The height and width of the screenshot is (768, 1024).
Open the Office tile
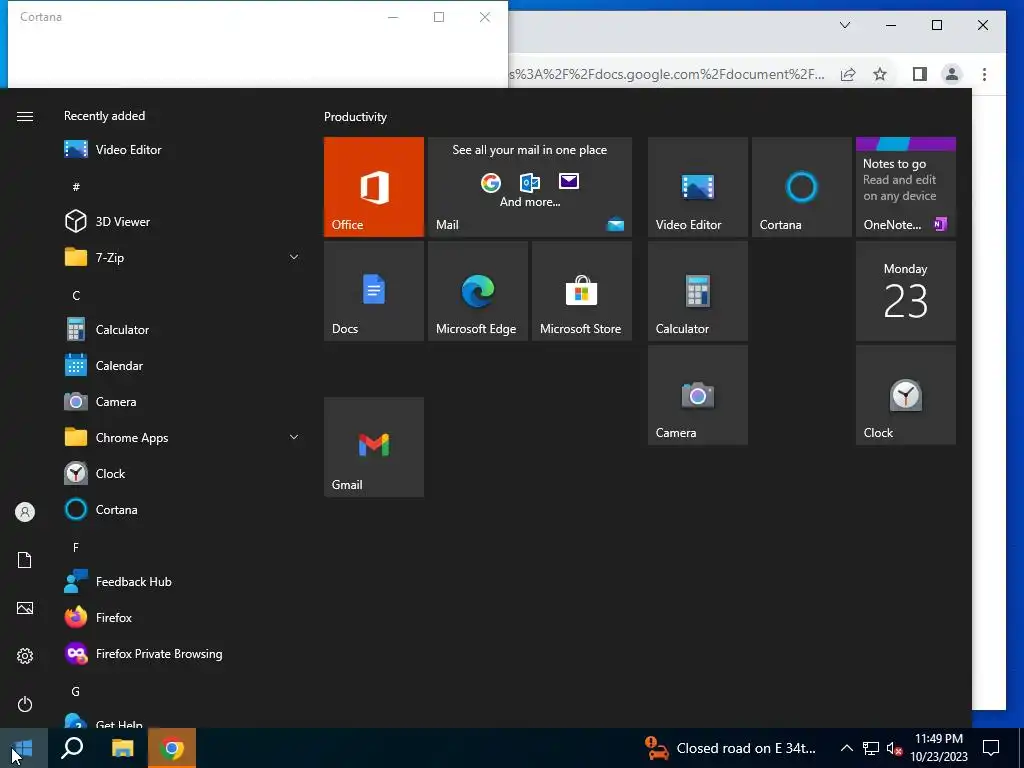coord(374,187)
